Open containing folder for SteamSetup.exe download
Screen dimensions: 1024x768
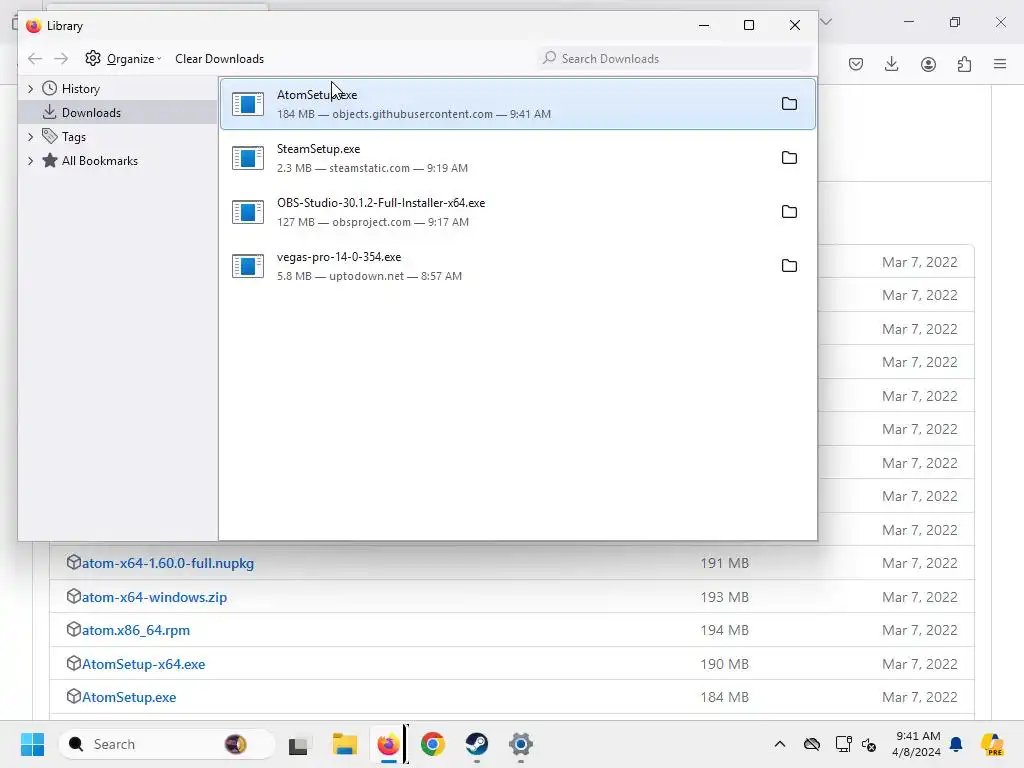pyautogui.click(x=789, y=158)
